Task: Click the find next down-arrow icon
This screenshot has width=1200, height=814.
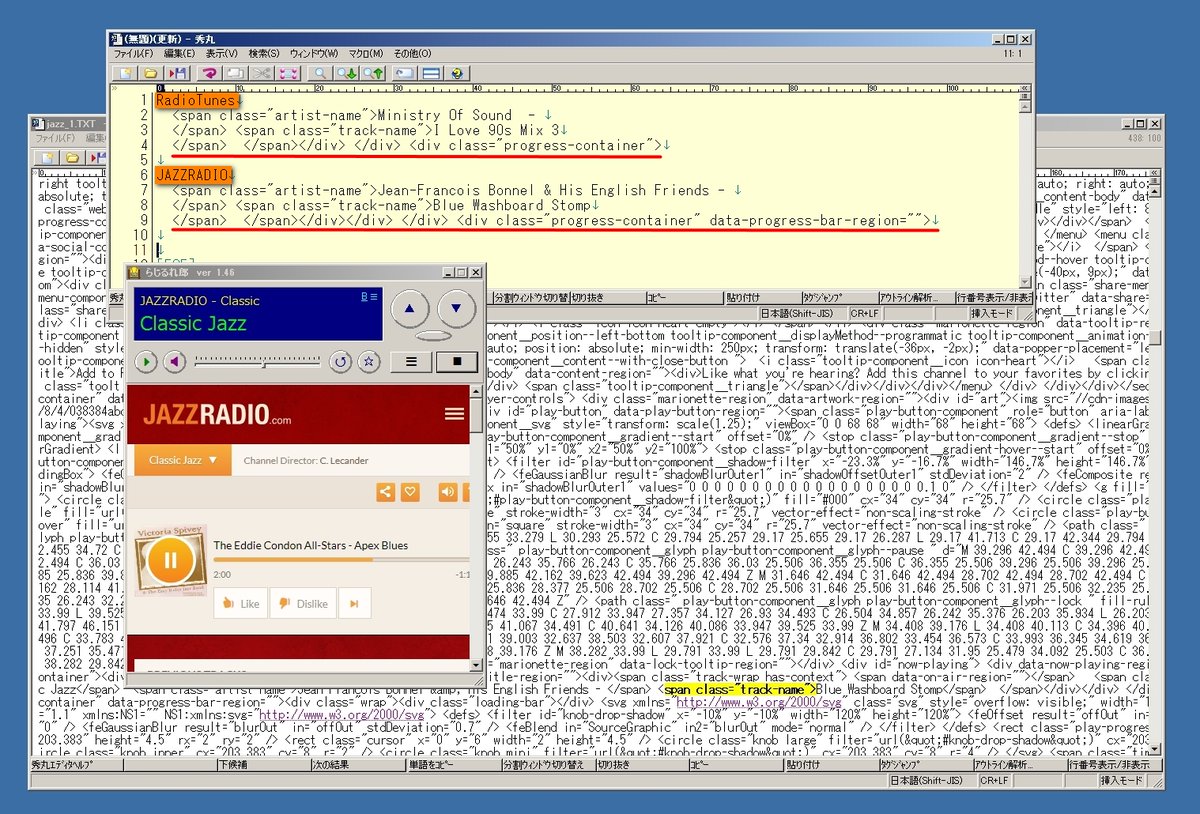Action: pos(346,73)
